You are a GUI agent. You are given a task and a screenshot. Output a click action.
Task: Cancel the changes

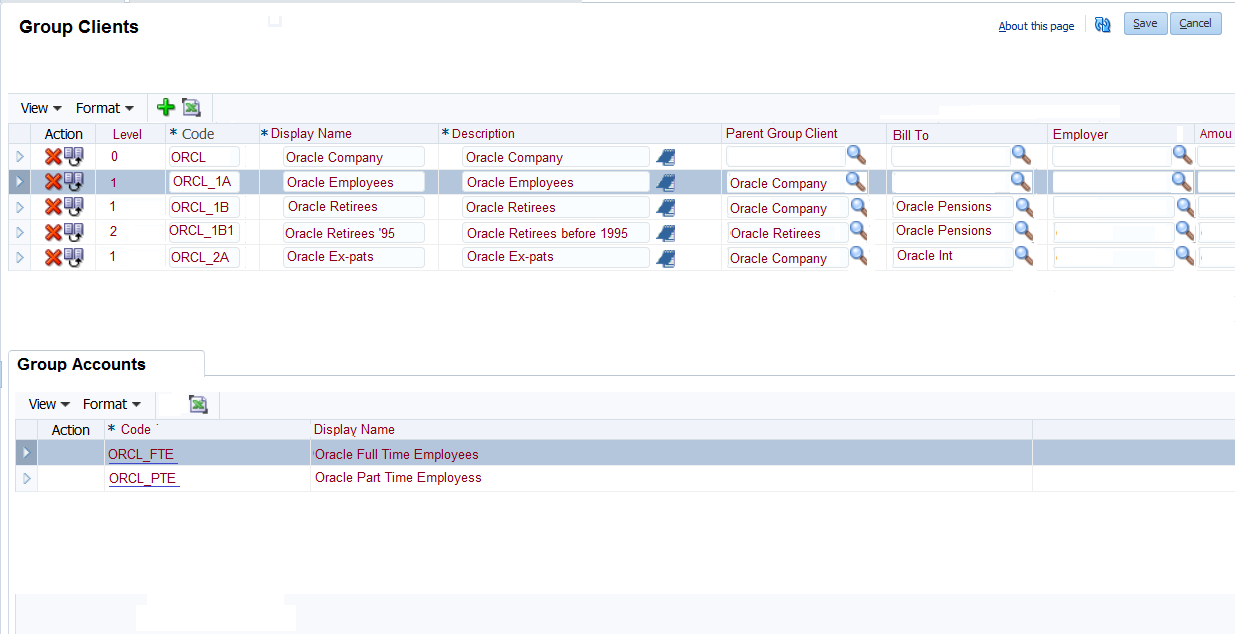(x=1196, y=23)
